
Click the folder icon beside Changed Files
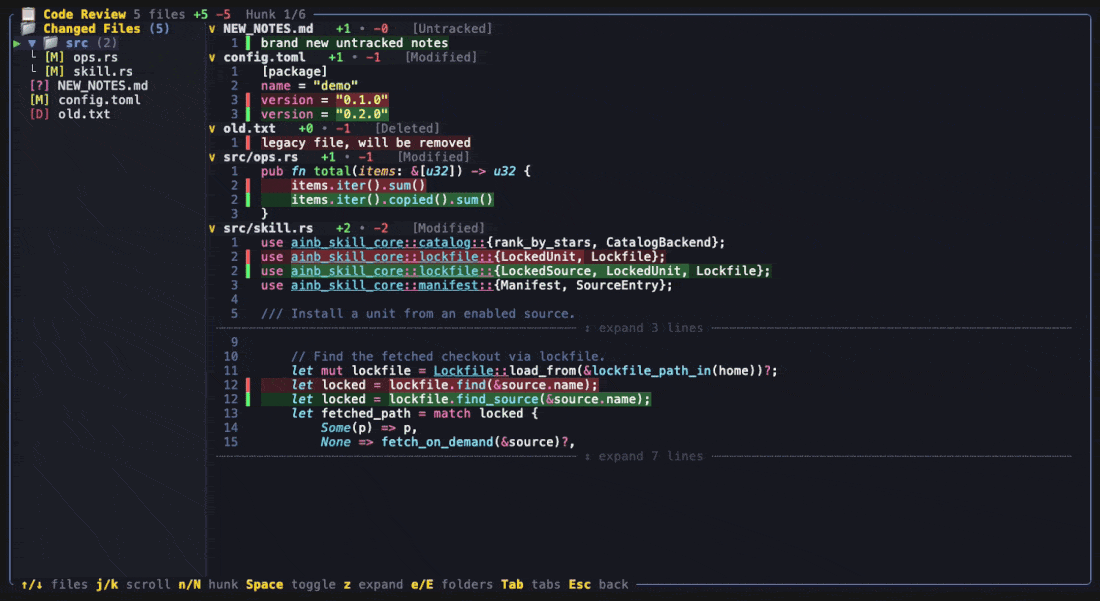point(28,29)
